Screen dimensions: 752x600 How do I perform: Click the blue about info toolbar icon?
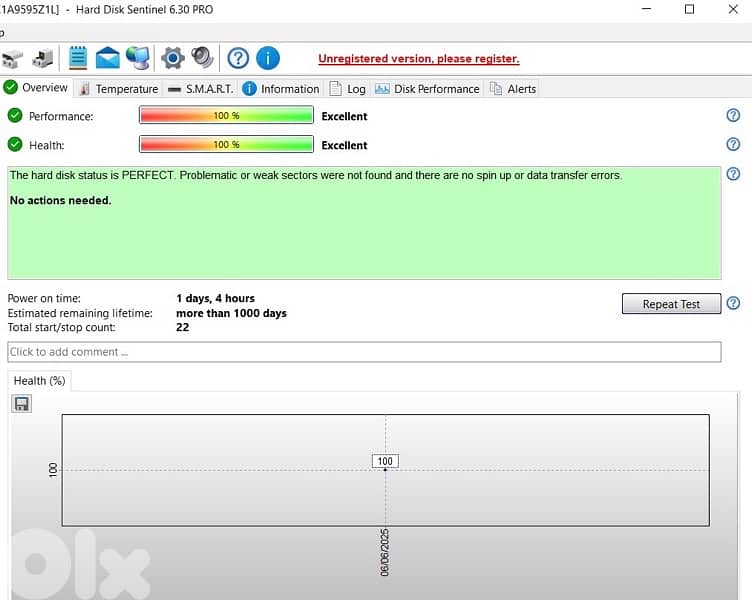click(268, 58)
